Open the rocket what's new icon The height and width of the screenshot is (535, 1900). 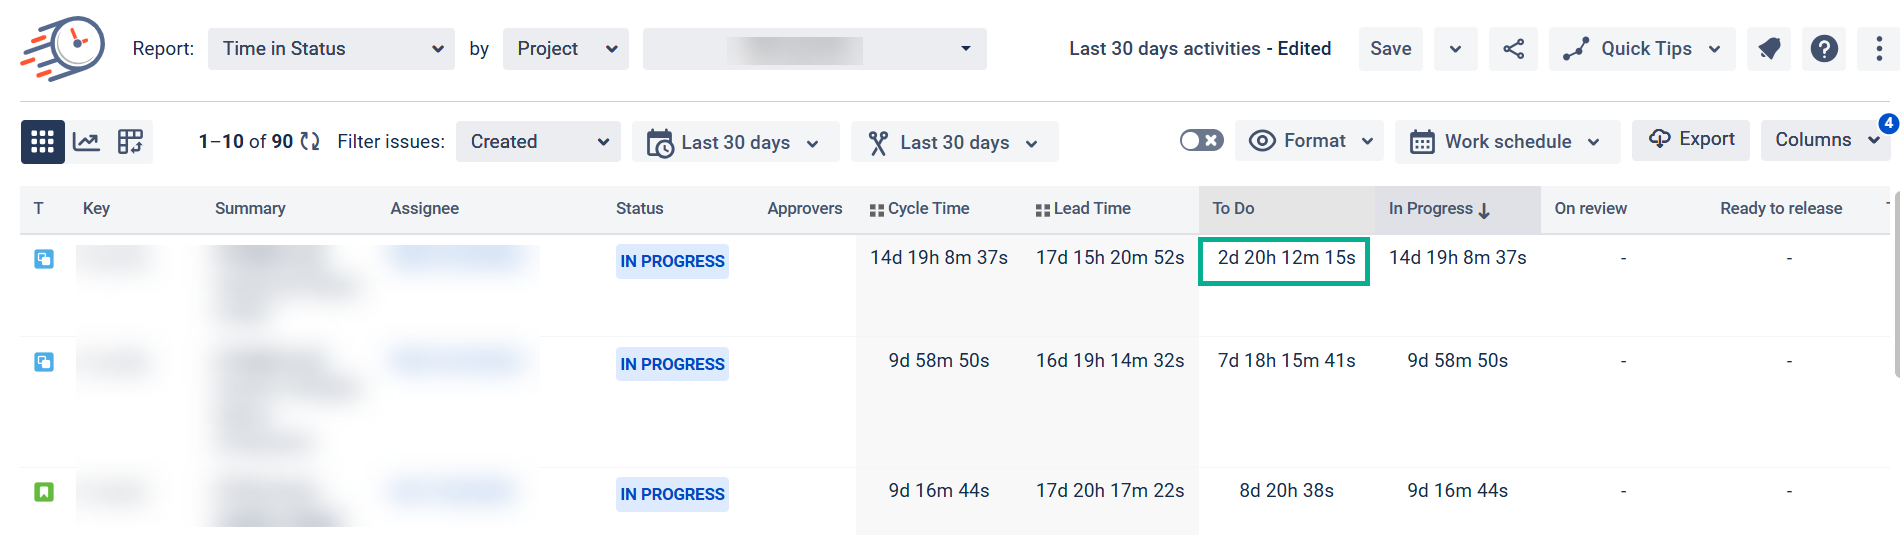point(1769,49)
